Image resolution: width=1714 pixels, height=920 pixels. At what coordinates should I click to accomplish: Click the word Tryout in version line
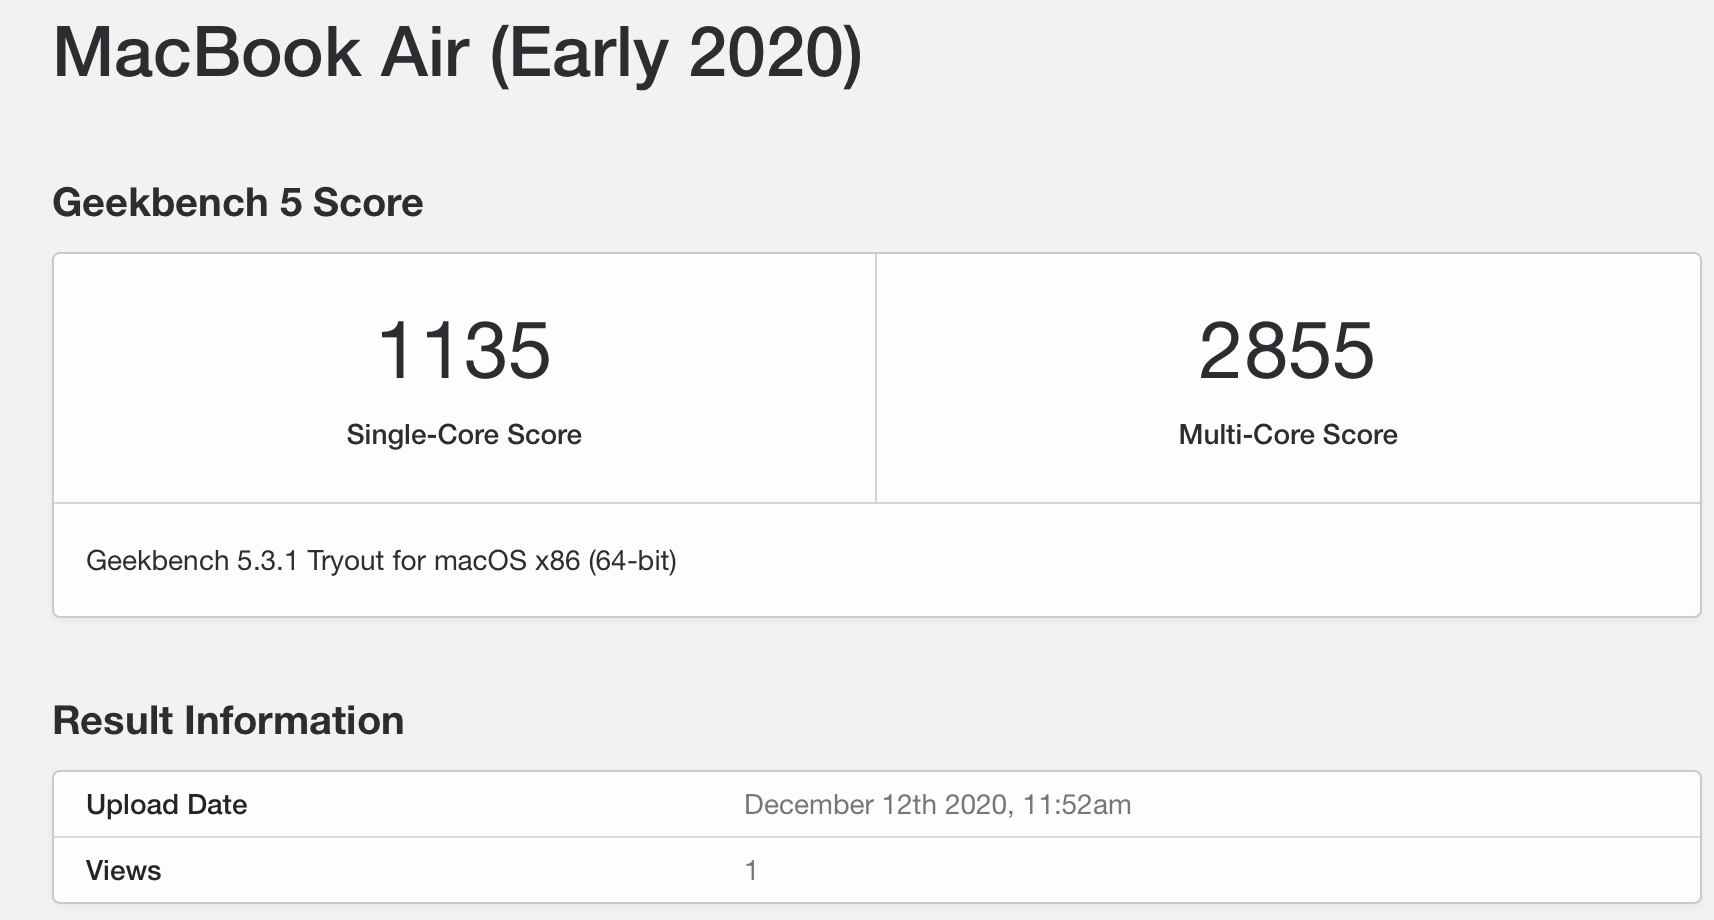(345, 561)
